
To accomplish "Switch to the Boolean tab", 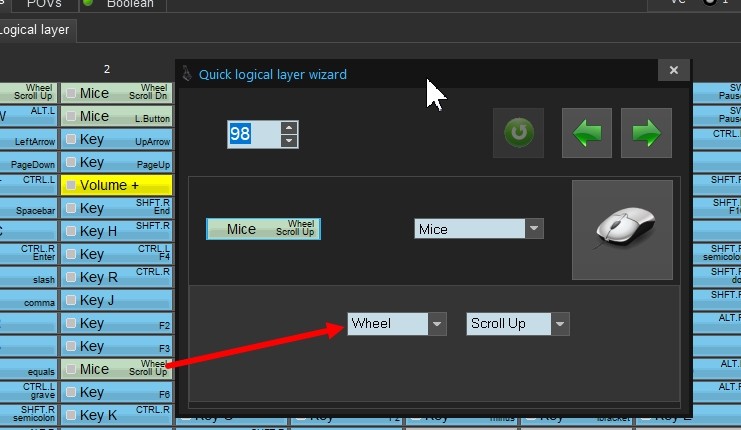I will [x=122, y=5].
